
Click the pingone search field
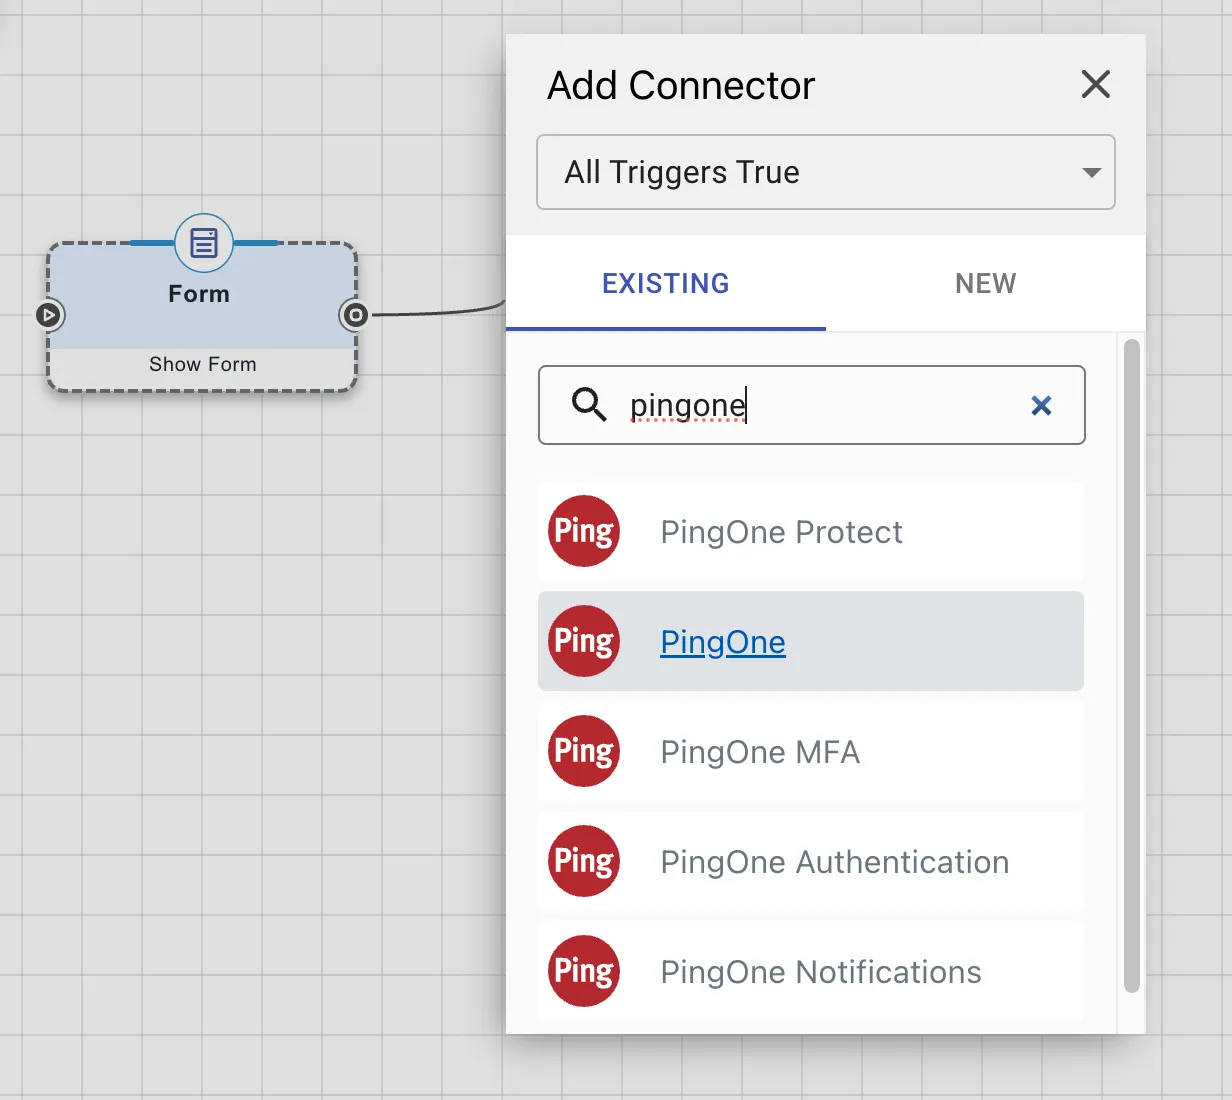click(812, 405)
